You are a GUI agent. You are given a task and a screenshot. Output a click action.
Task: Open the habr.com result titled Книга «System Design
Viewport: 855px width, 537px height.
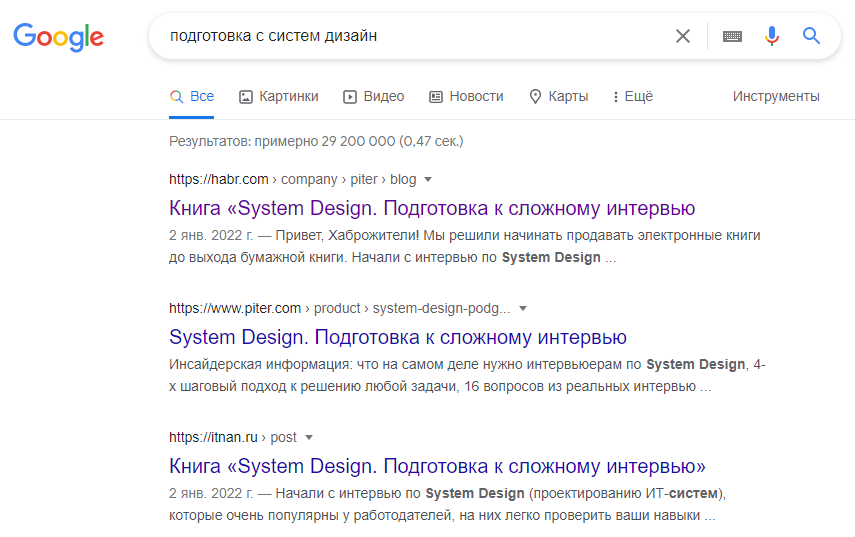[x=432, y=208]
